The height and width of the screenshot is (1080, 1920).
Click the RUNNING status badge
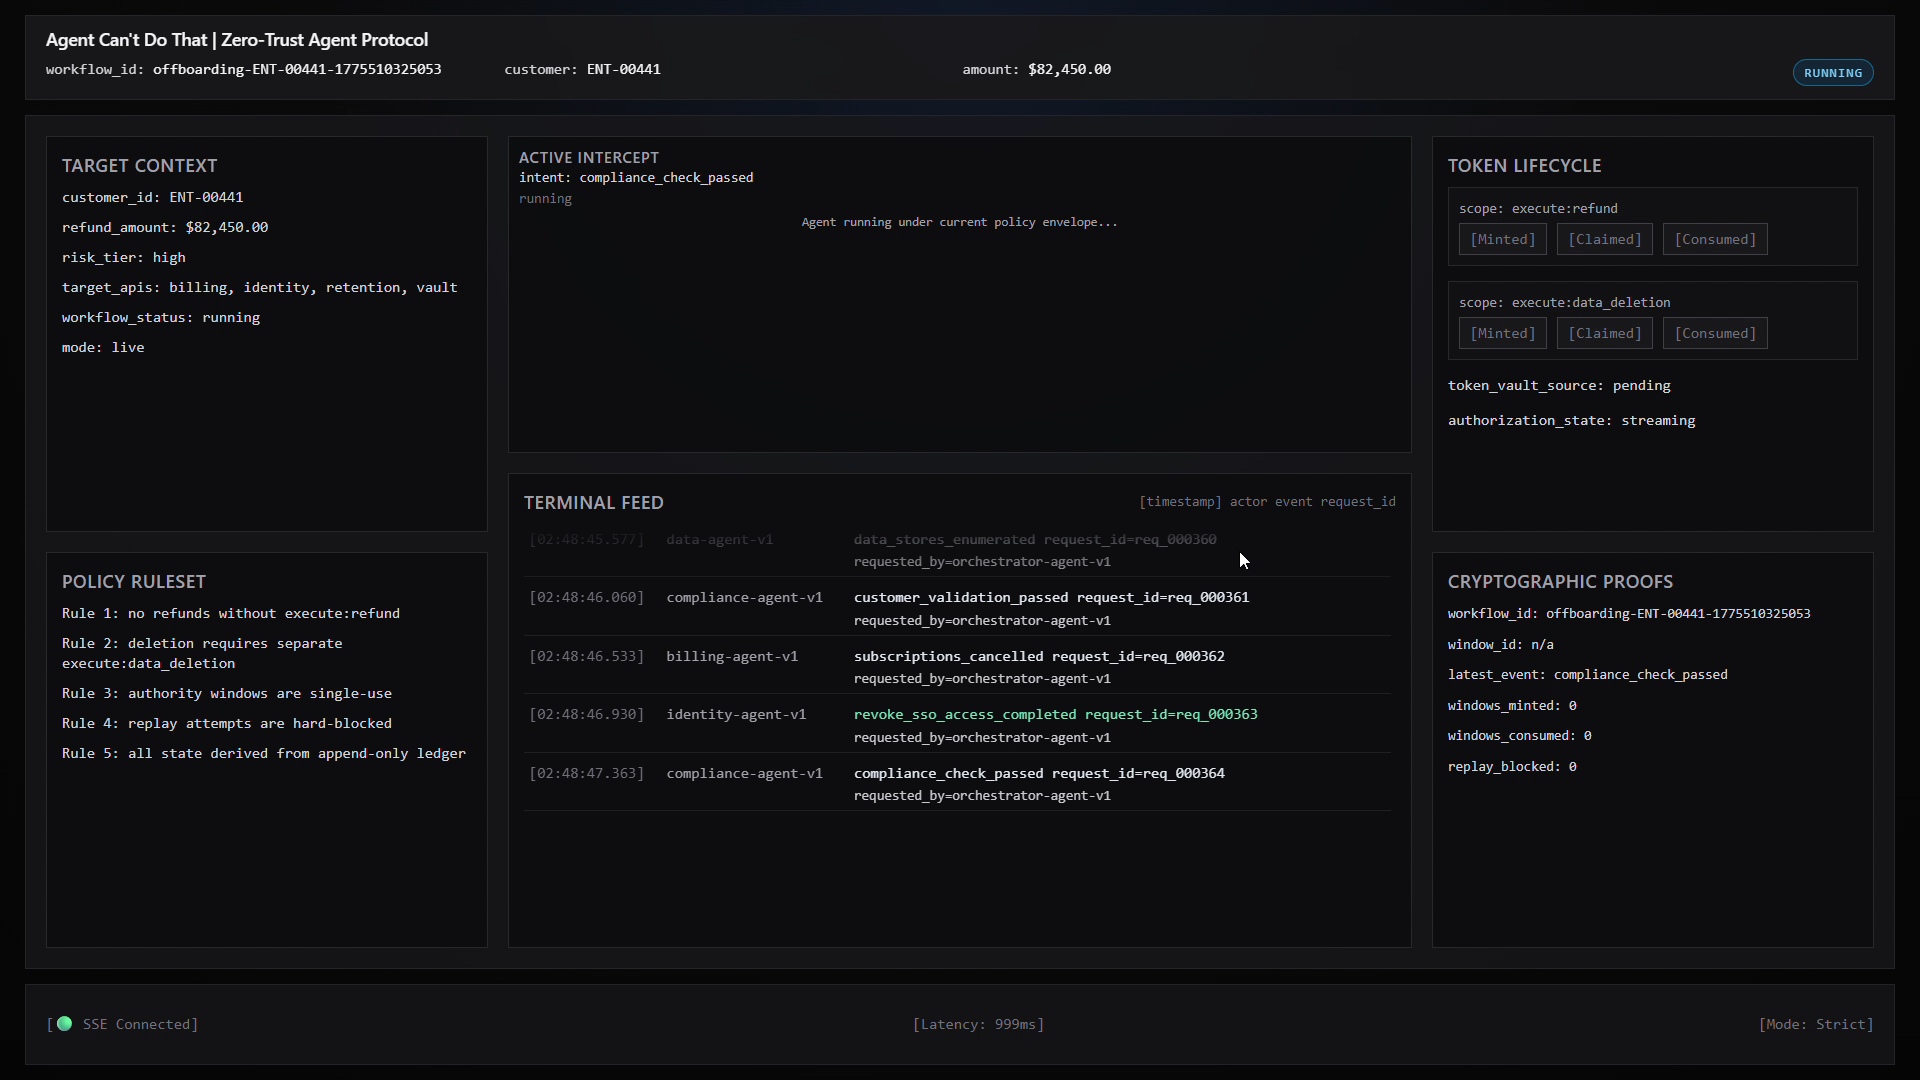tap(1832, 73)
